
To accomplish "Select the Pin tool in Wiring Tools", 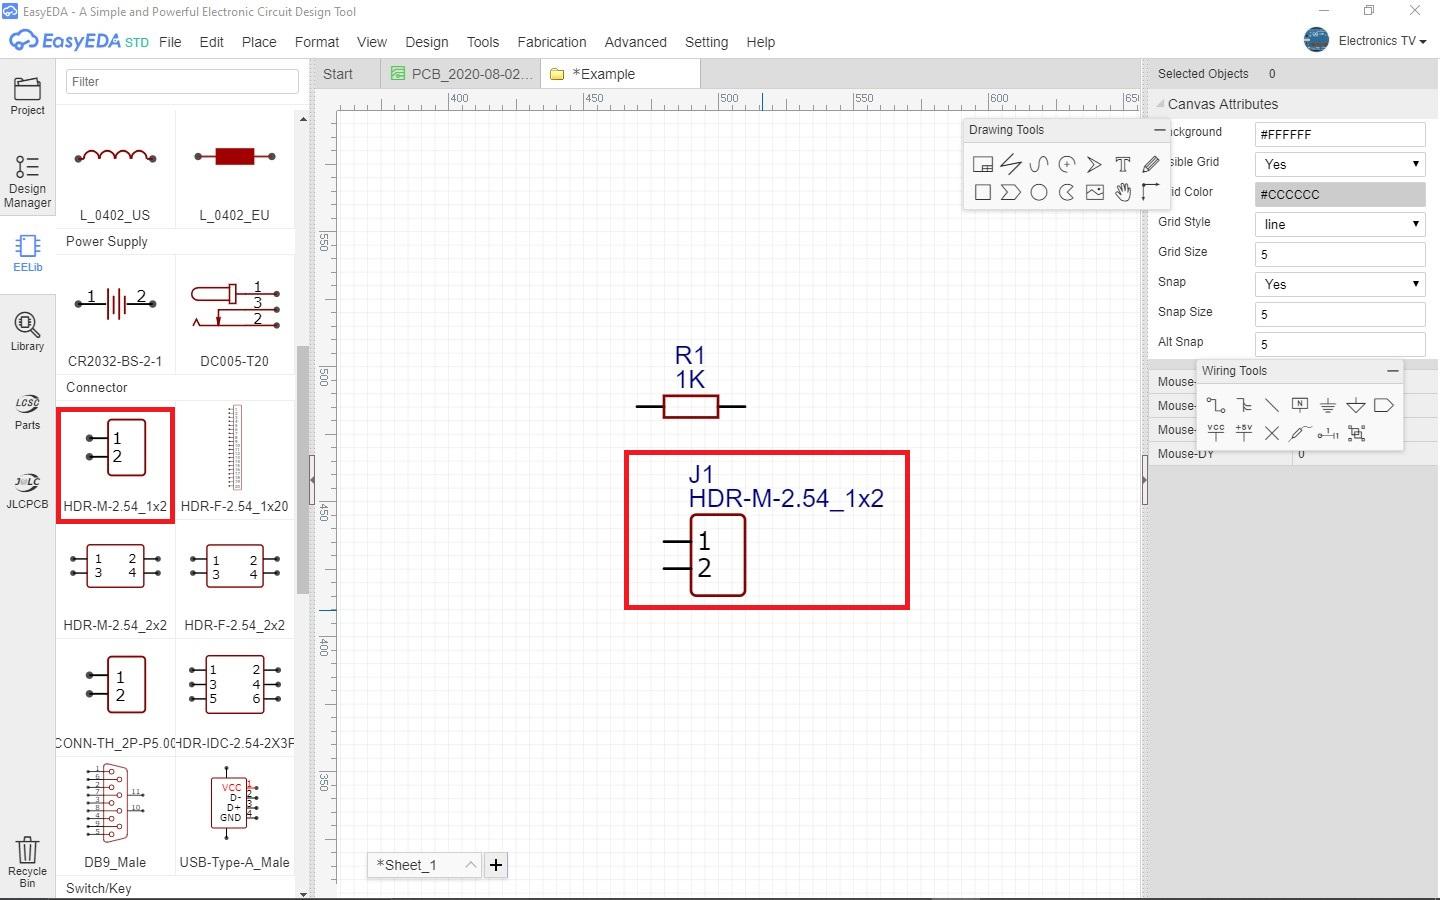I will [x=1328, y=433].
